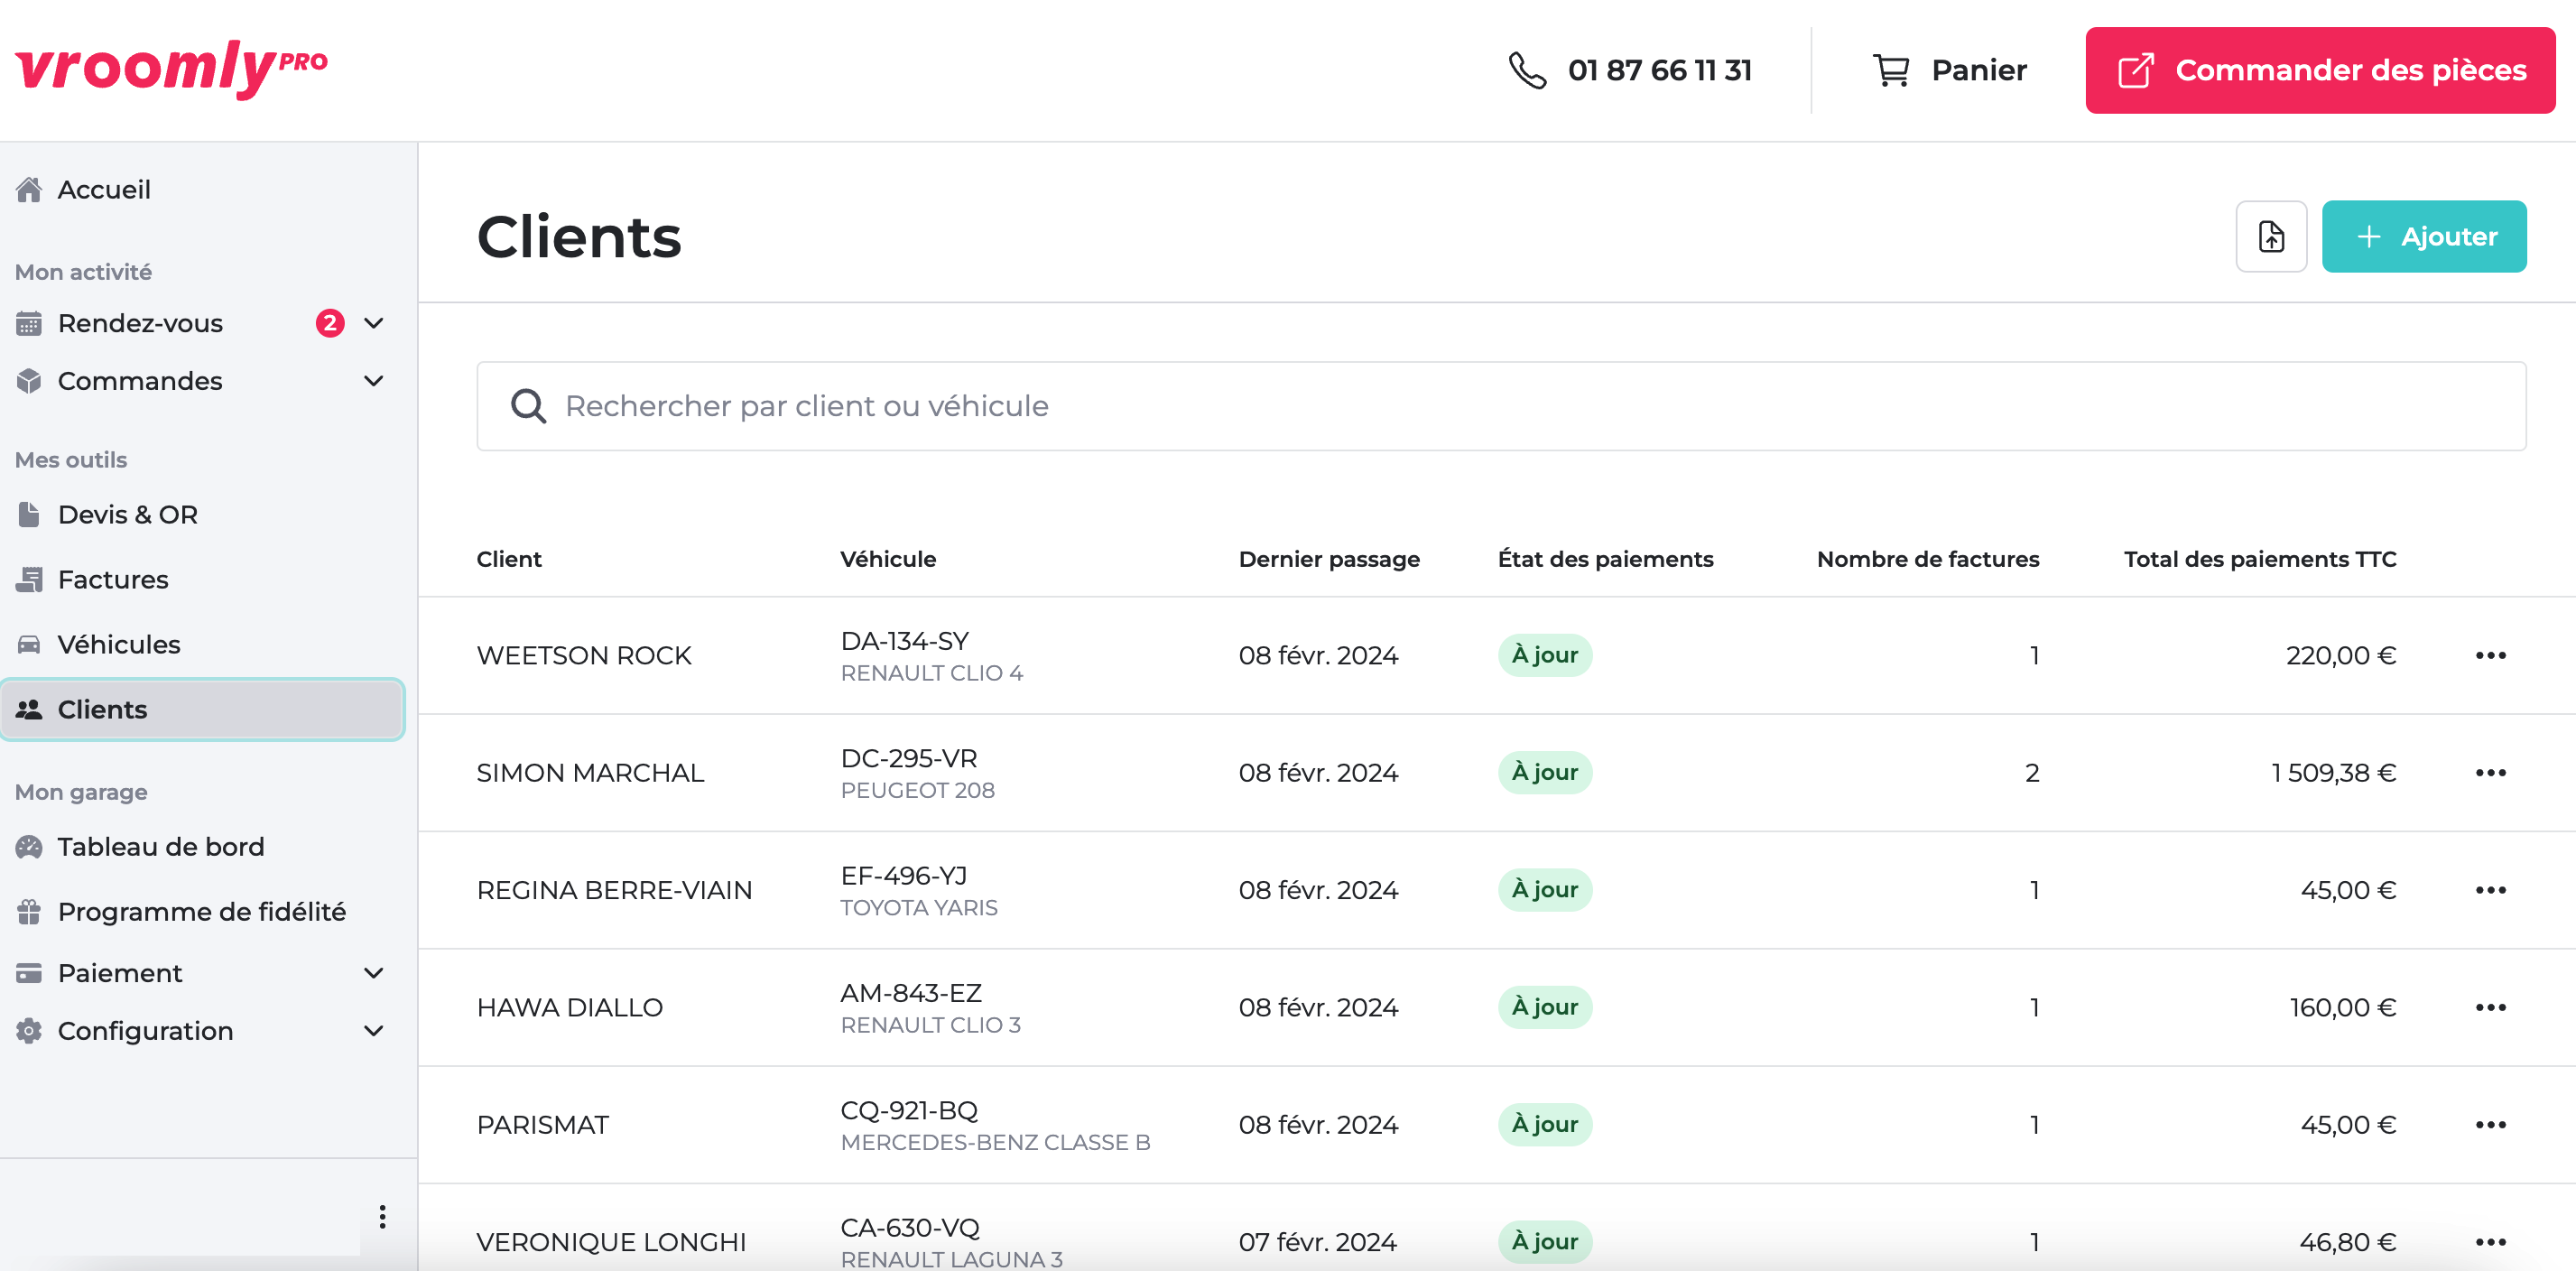Click the Véhicules car icon
The width and height of the screenshot is (2576, 1271).
point(29,644)
